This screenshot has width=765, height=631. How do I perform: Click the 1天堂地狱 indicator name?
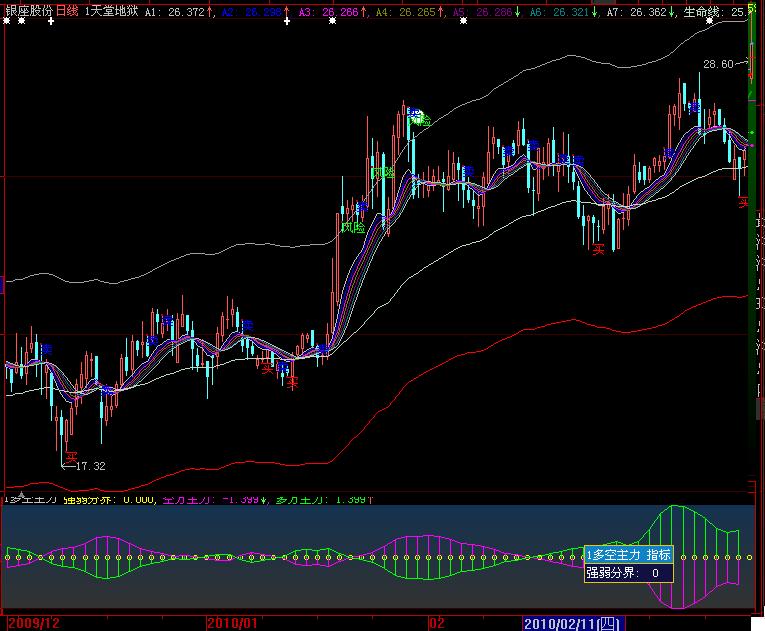tap(111, 11)
